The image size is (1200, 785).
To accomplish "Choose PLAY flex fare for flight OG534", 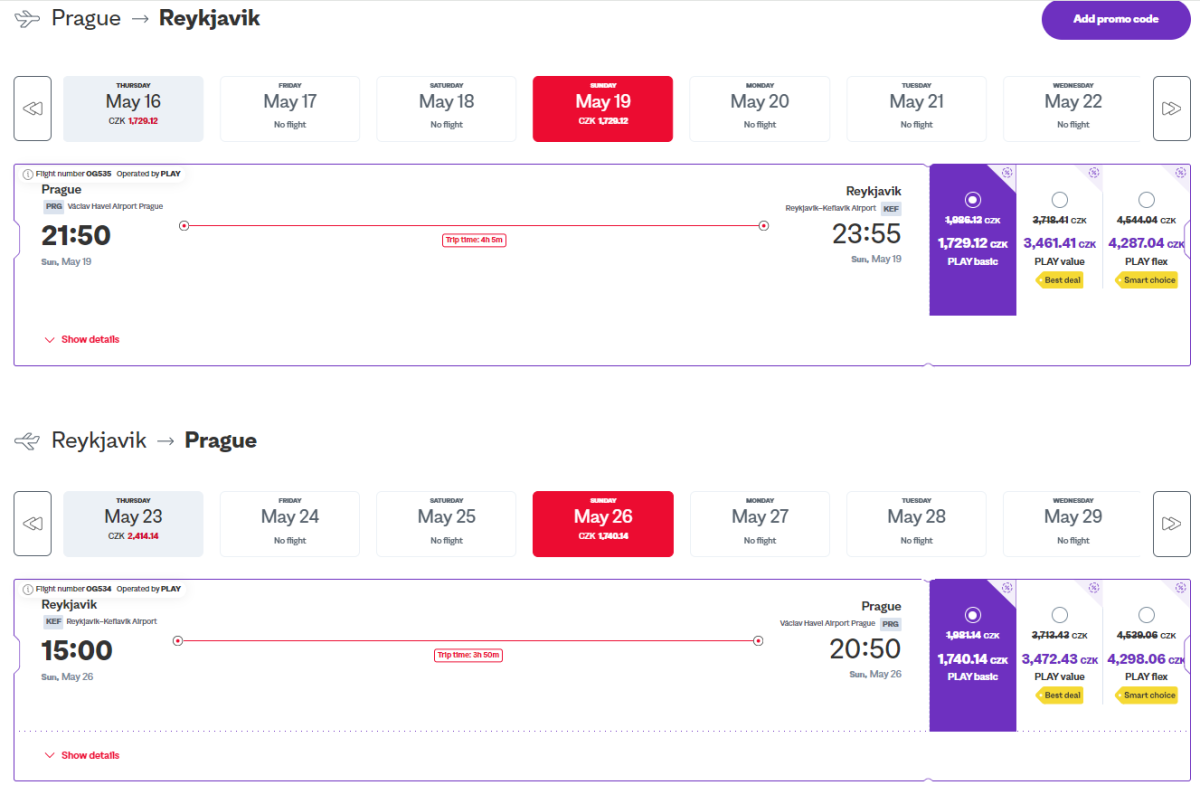I will pos(1146,615).
